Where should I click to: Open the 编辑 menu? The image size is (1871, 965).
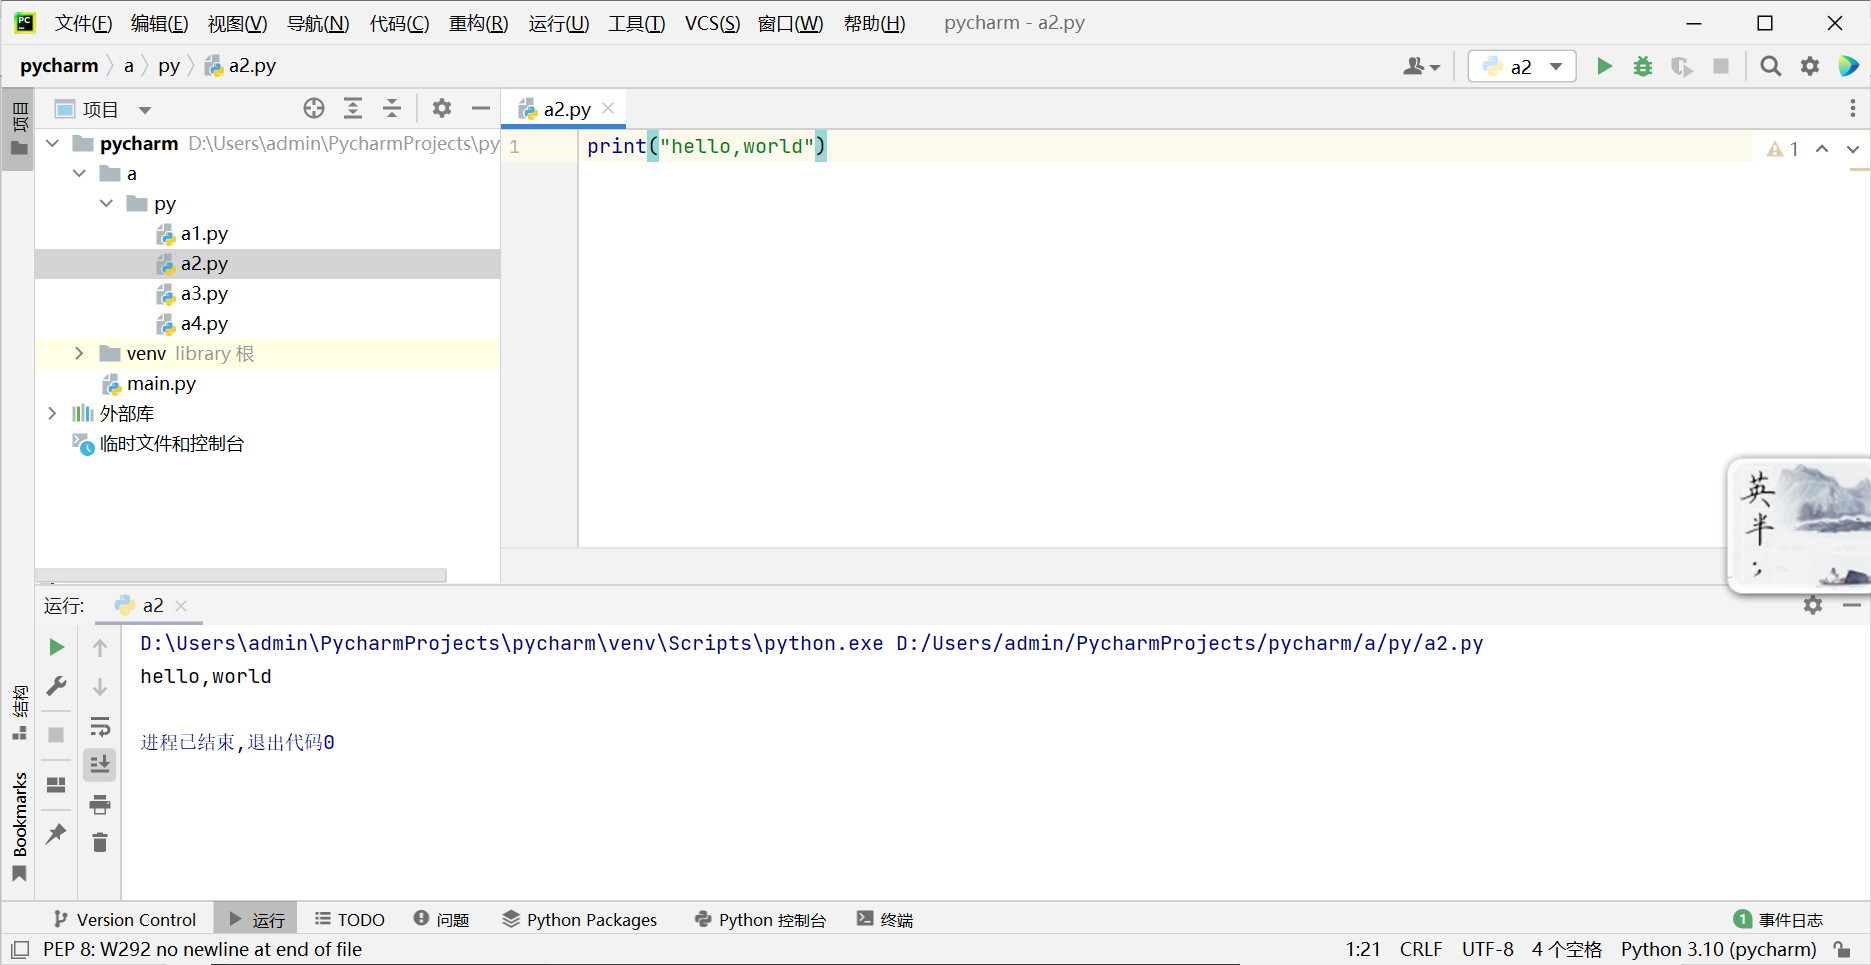159,23
